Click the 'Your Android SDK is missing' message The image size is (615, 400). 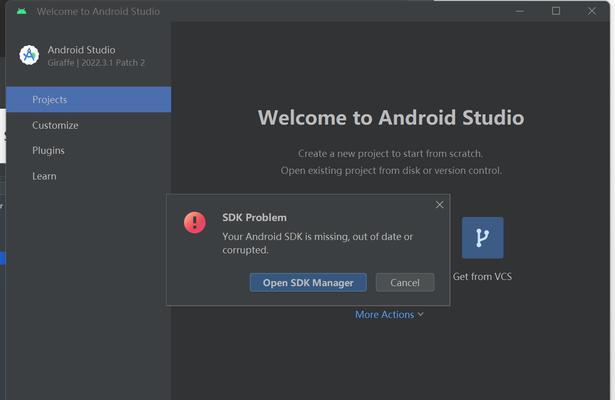pyautogui.click(x=317, y=243)
